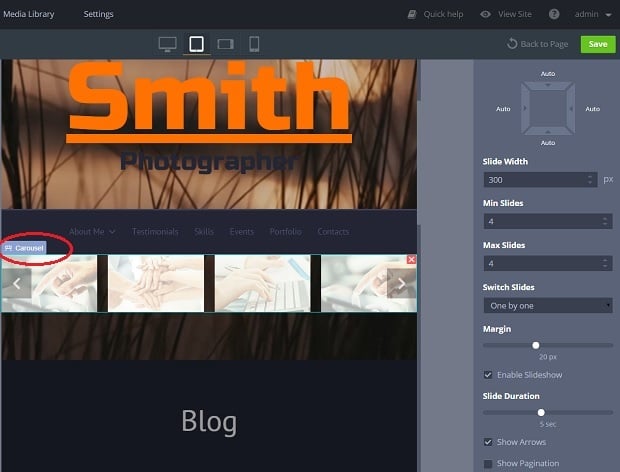Viewport: 620px width, 472px height.
Task: Open the question mark help icon
Action: [x=554, y=14]
